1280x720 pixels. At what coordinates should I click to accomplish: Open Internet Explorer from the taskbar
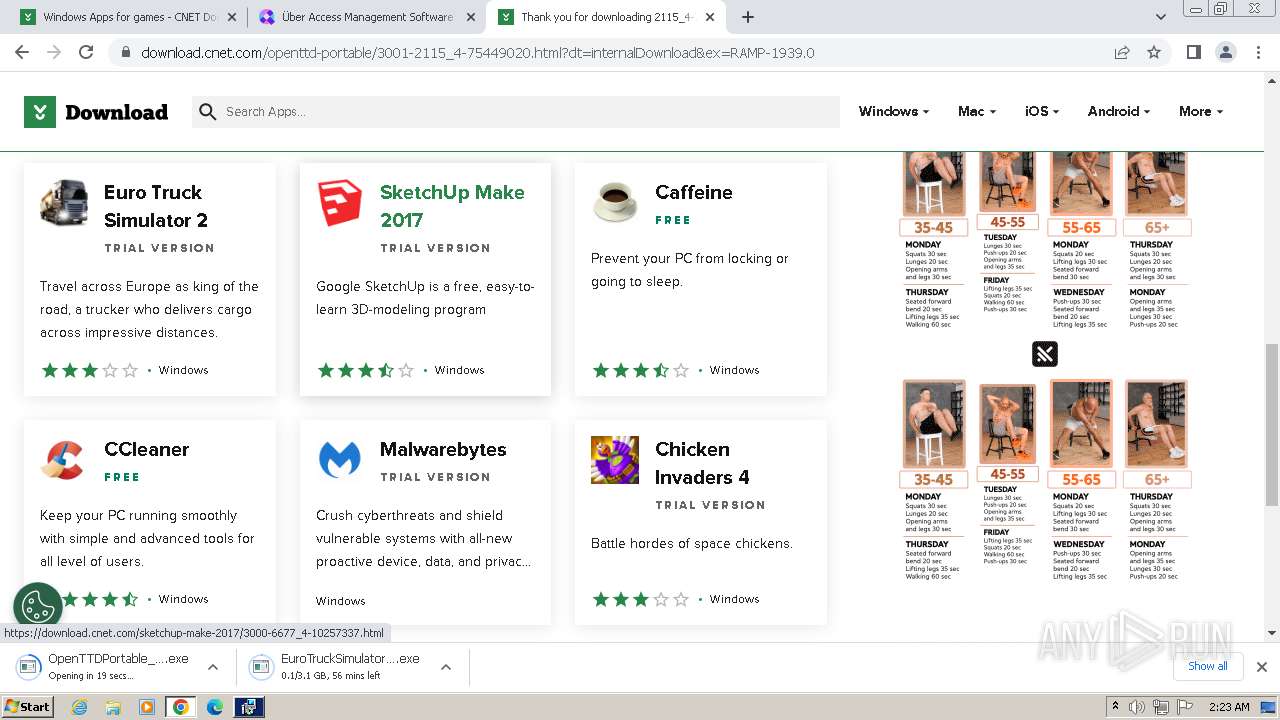80,707
